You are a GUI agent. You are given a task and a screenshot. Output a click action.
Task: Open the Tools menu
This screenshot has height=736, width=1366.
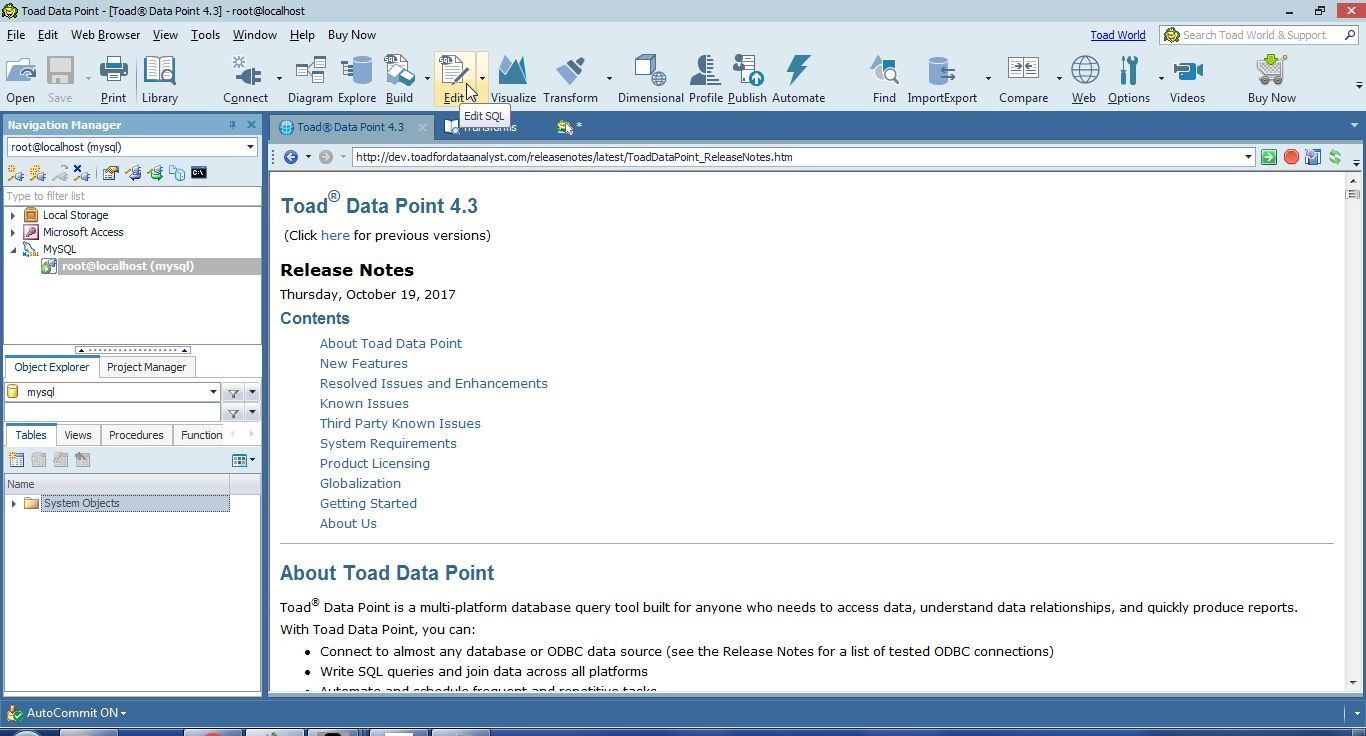point(205,35)
